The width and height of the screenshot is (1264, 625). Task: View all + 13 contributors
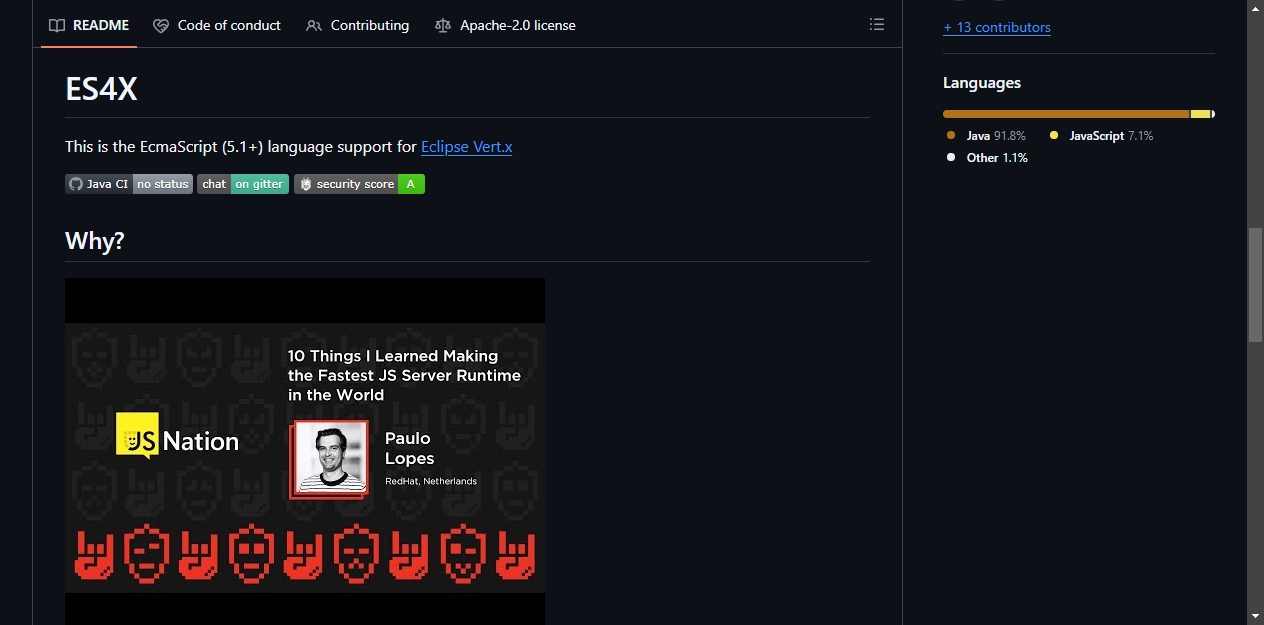(x=997, y=27)
